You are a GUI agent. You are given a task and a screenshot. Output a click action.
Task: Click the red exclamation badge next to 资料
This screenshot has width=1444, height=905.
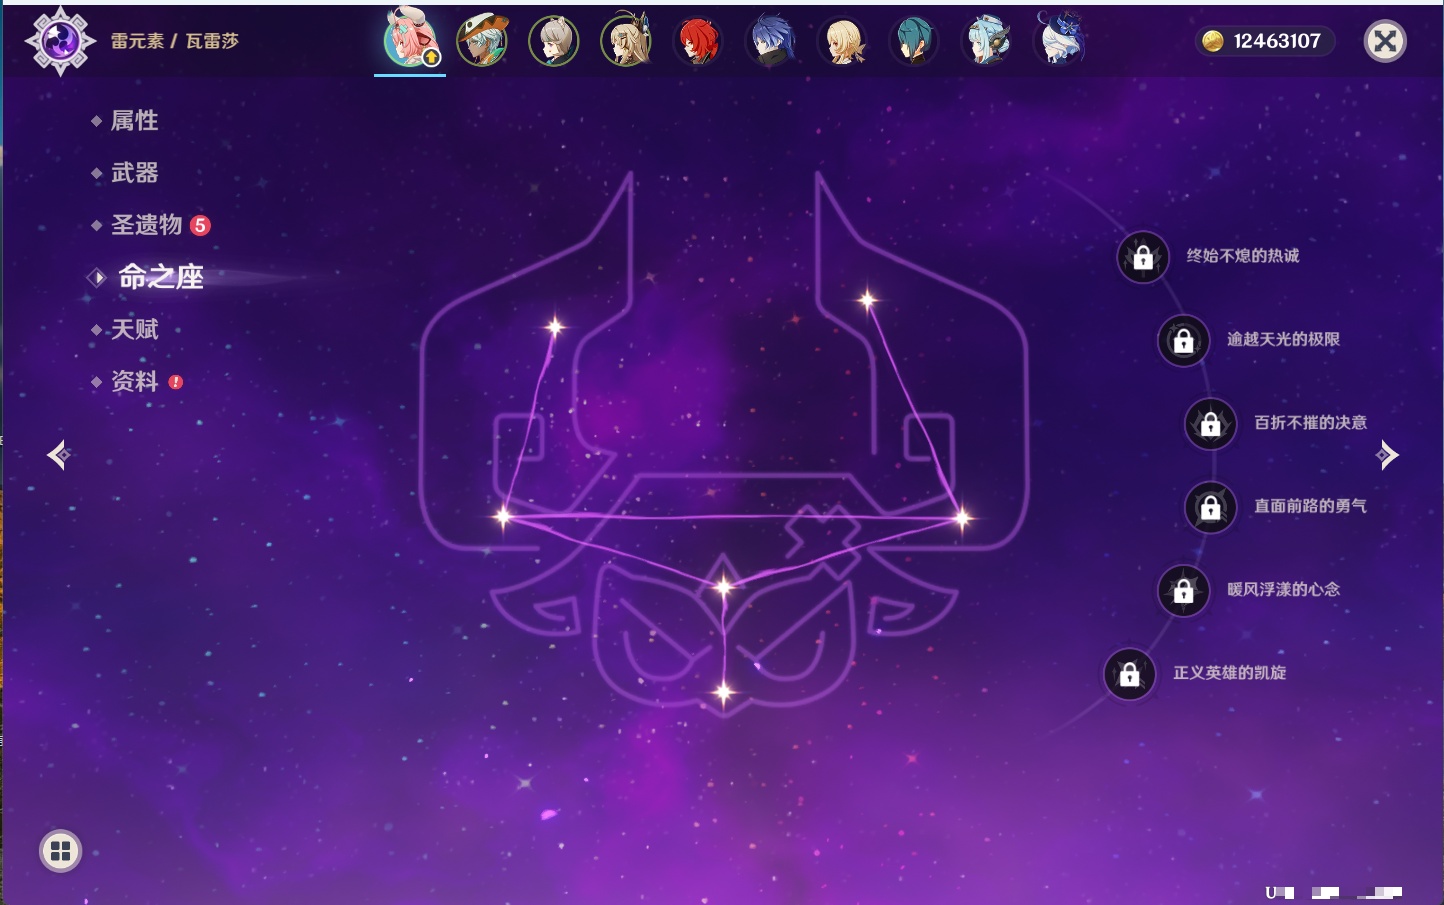click(x=176, y=382)
